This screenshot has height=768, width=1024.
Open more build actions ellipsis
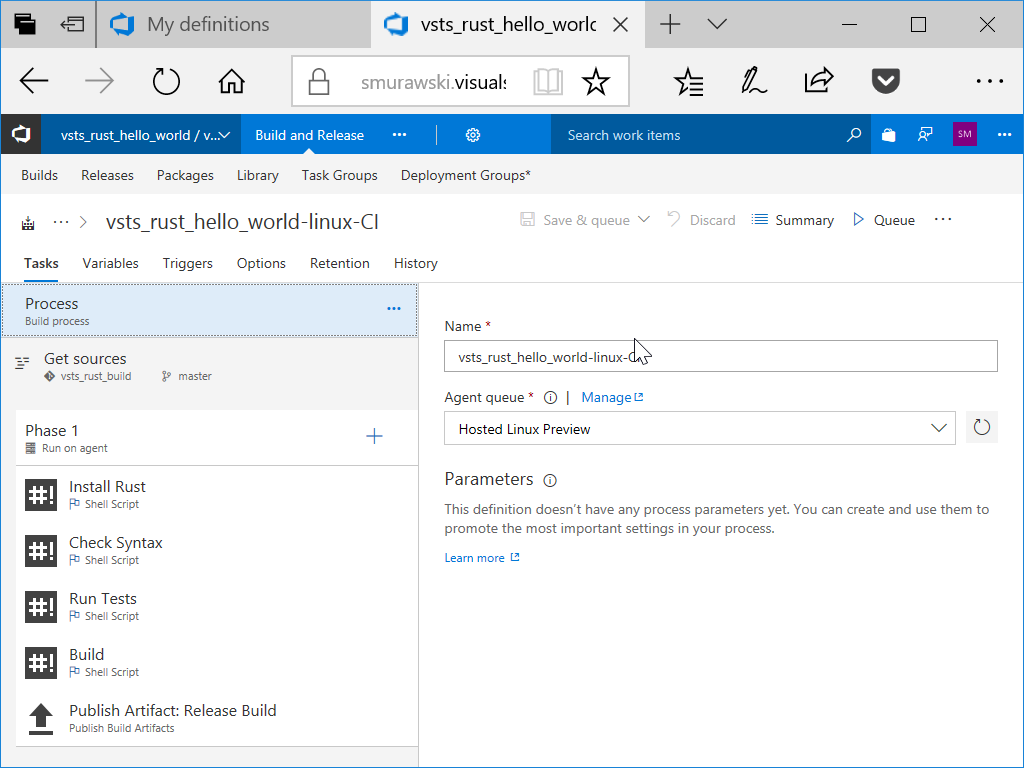coord(942,219)
